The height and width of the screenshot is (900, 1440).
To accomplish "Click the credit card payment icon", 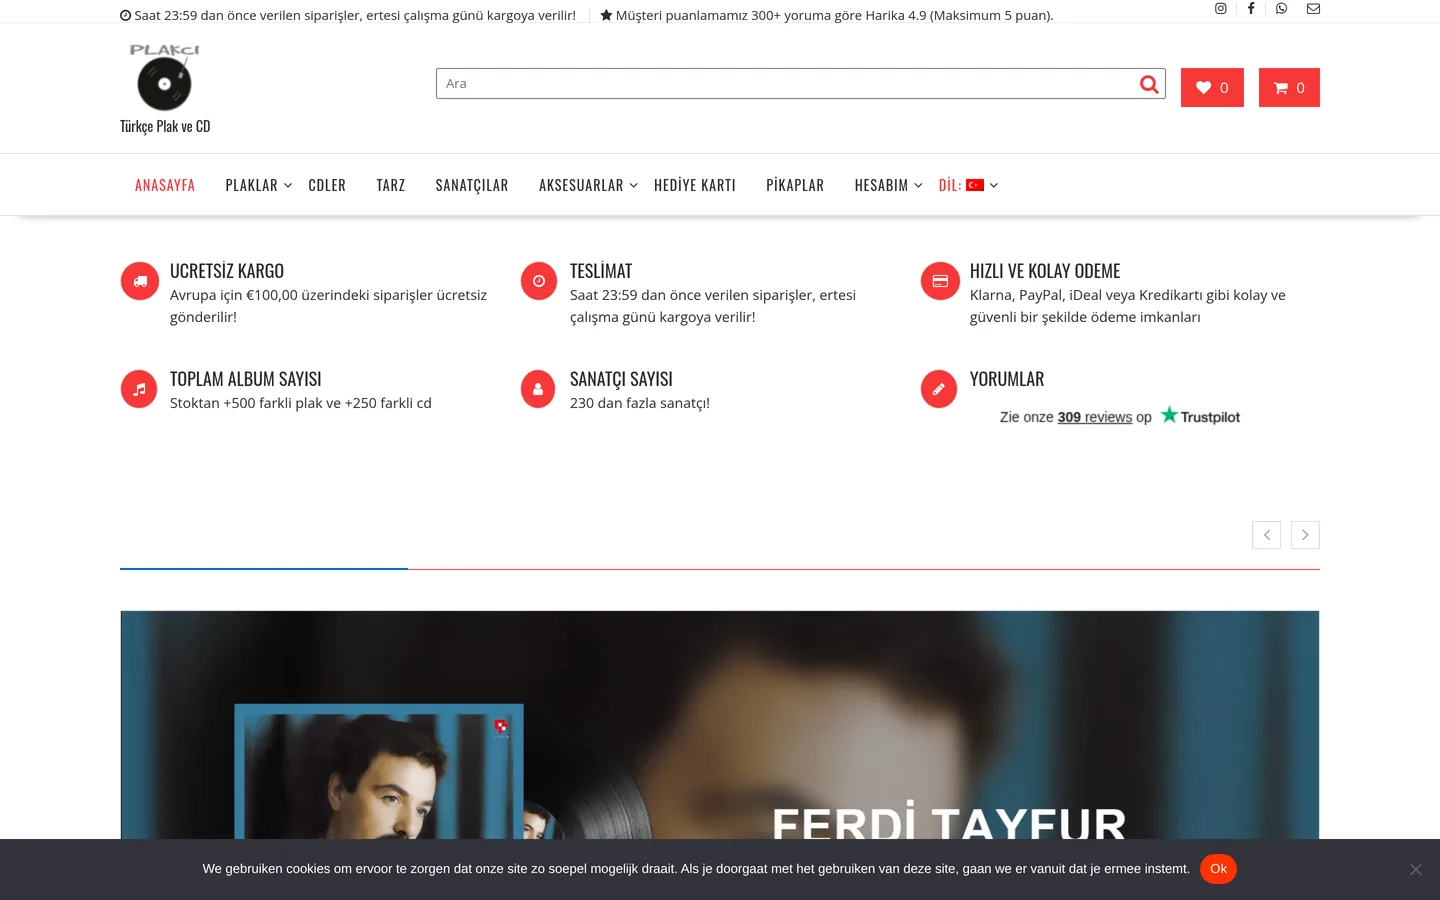I will click(940, 281).
